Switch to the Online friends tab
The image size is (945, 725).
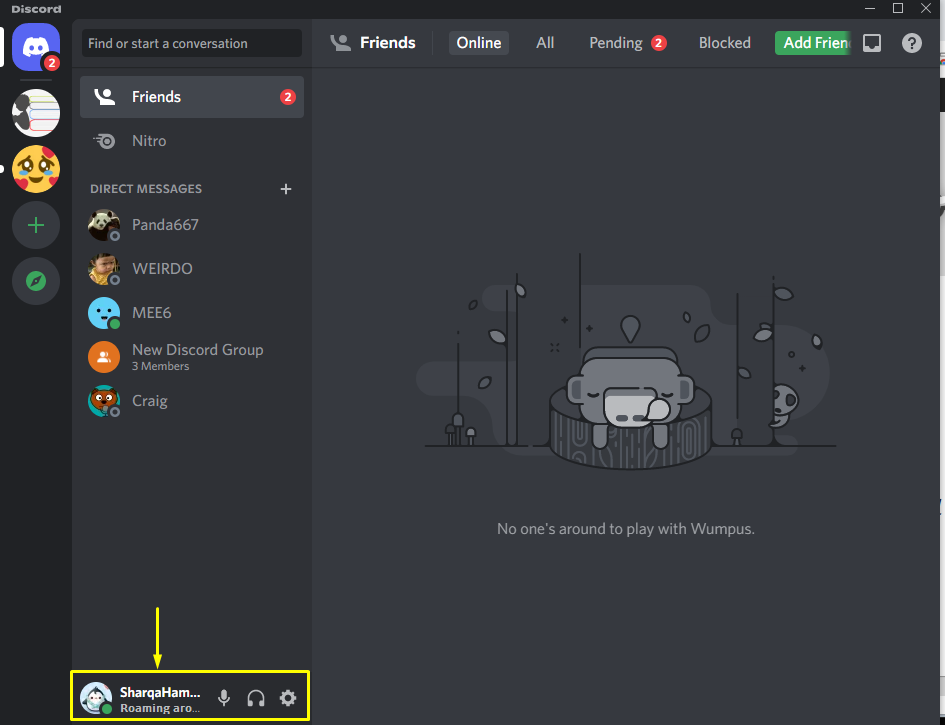pos(479,43)
